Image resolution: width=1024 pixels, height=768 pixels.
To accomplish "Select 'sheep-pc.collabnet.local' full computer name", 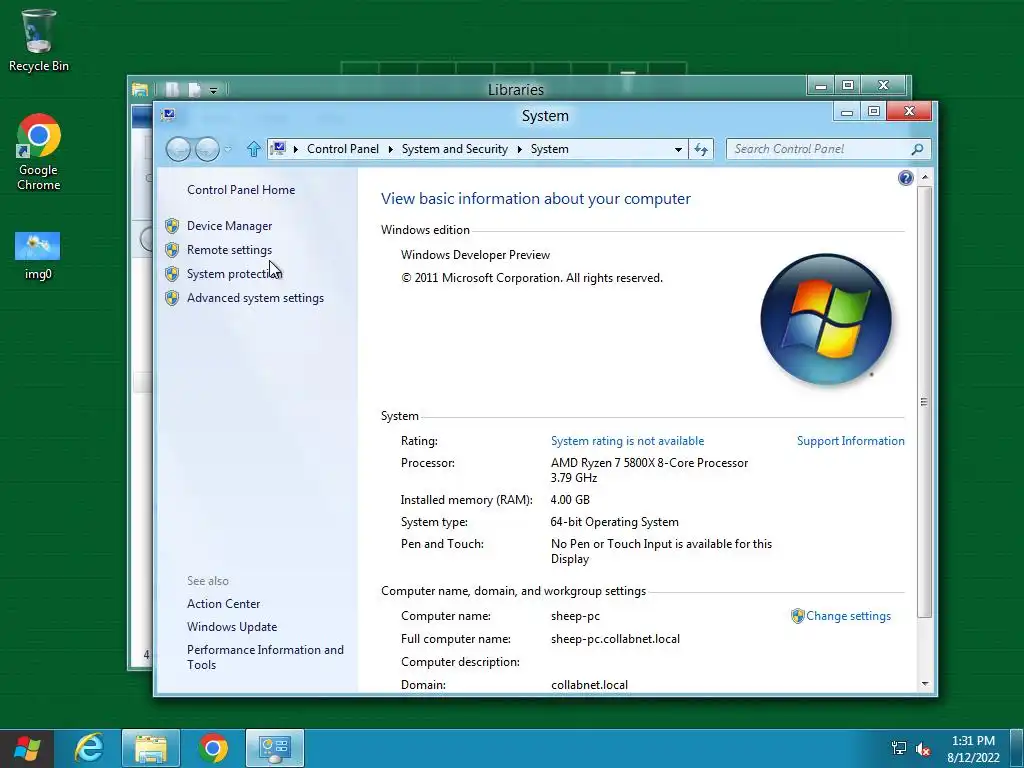I will pyautogui.click(x=615, y=639).
